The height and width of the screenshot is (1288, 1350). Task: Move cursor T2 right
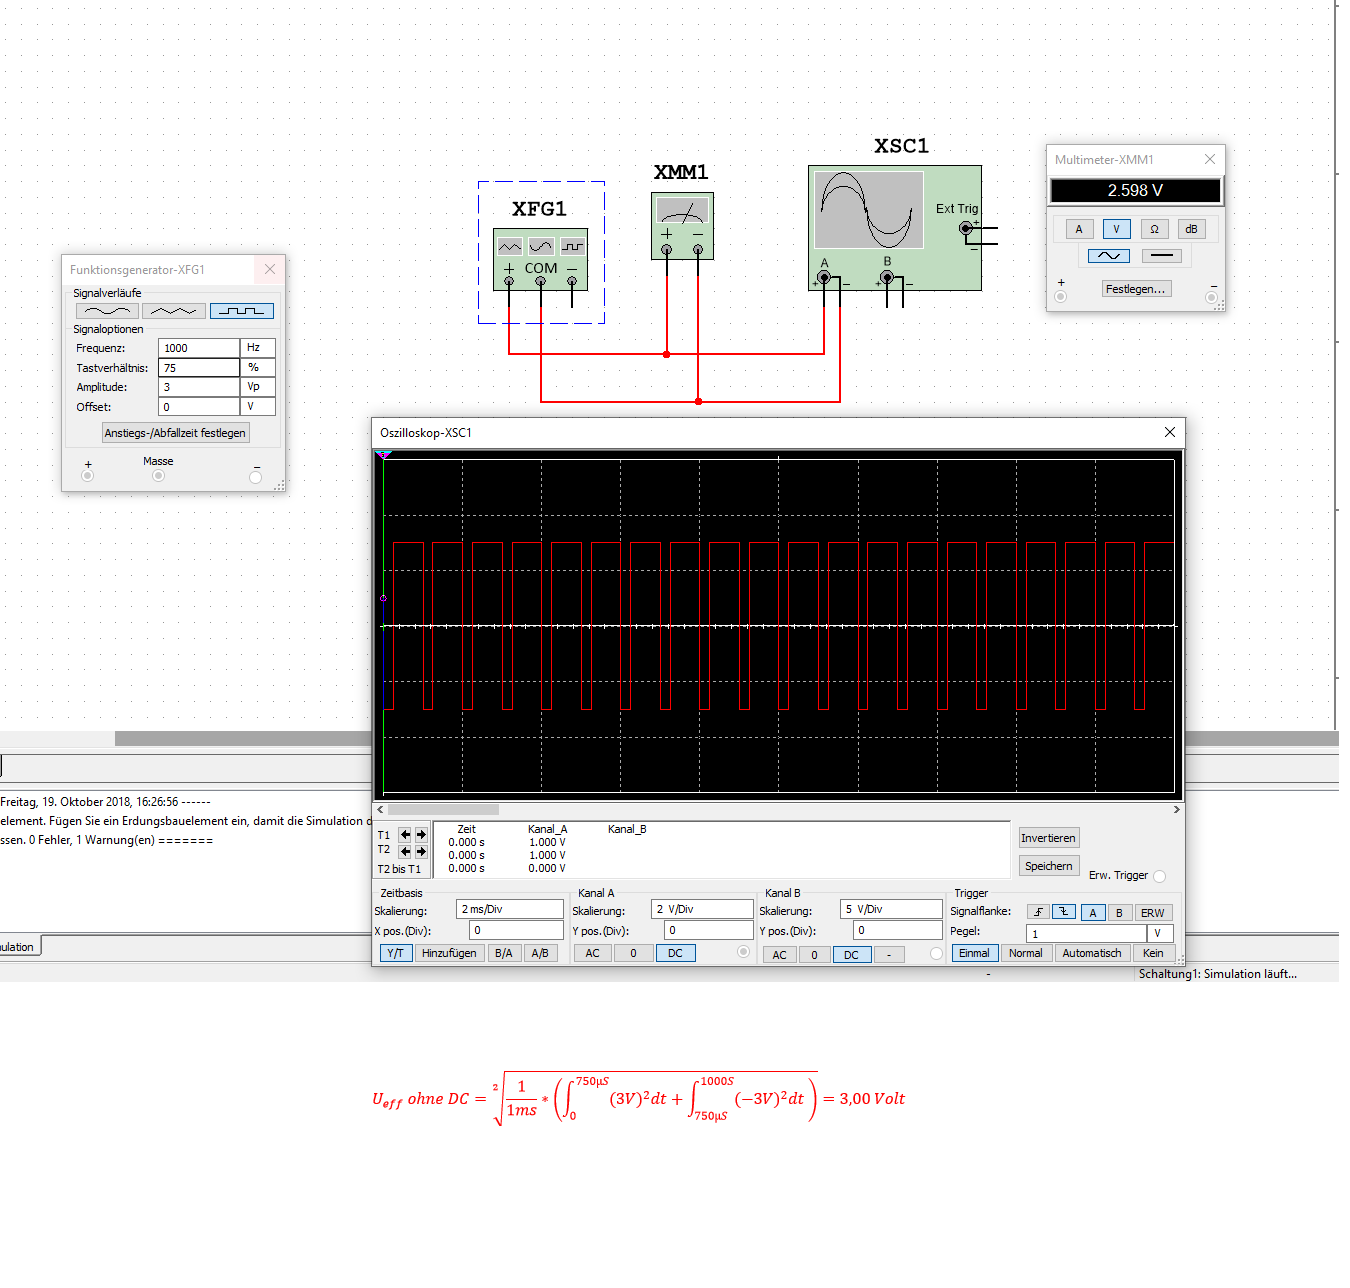[421, 851]
